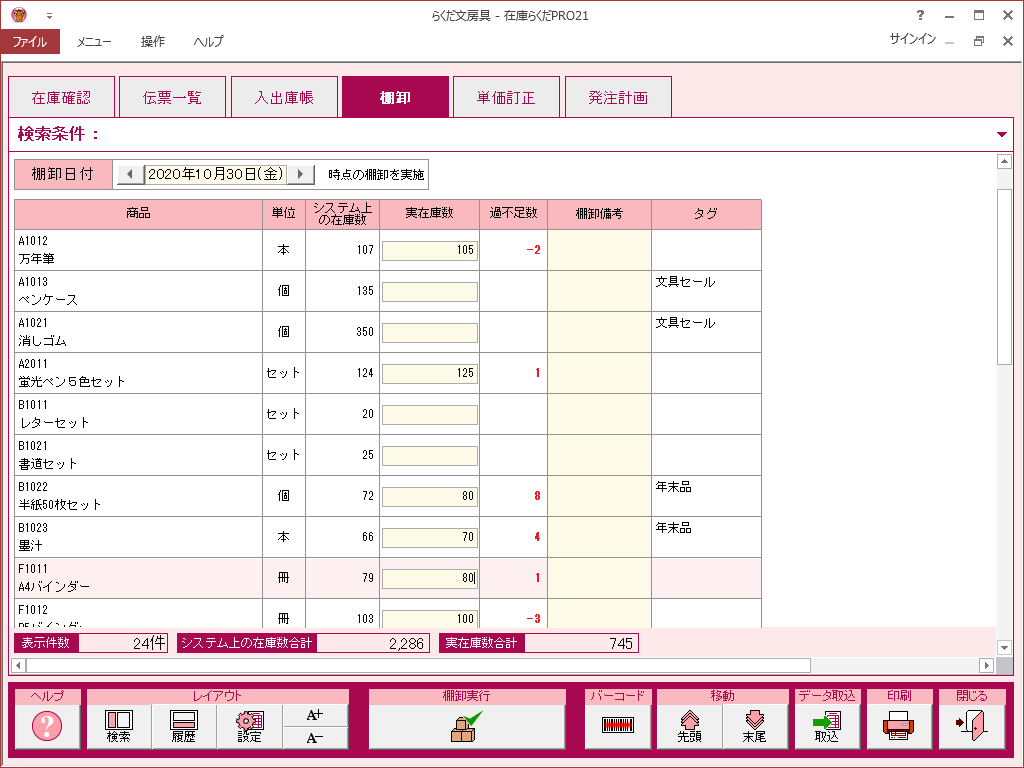The image size is (1024, 768).
Task: Decrease font size with A- button
Action: click(x=315, y=738)
